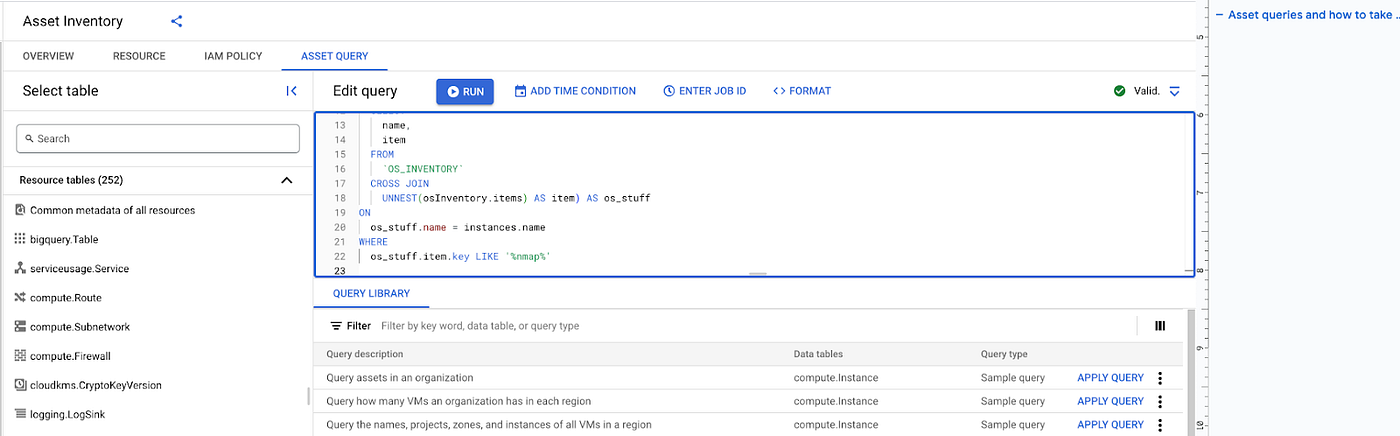Click the share icon next to Asset Inventory

click(x=177, y=21)
